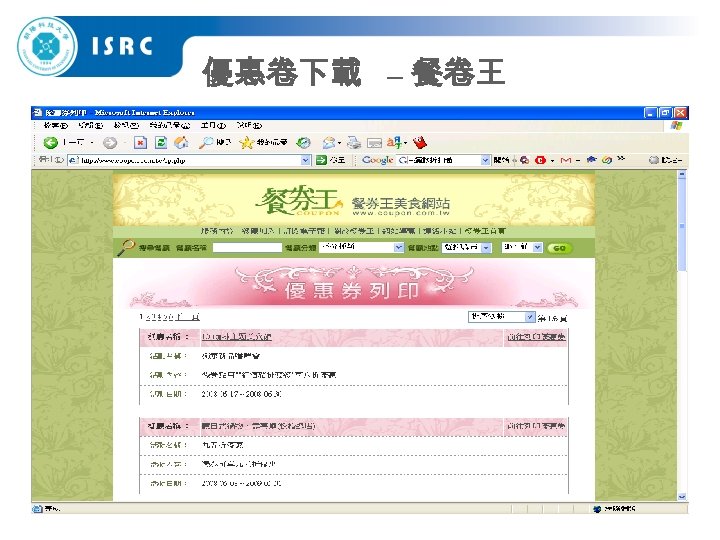
Task: Click the red circular Google toolbar icon
Action: [540, 160]
